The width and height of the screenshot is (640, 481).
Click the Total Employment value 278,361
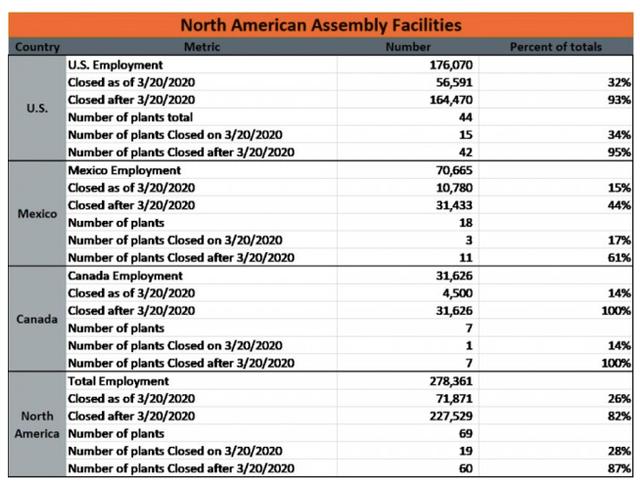point(451,381)
